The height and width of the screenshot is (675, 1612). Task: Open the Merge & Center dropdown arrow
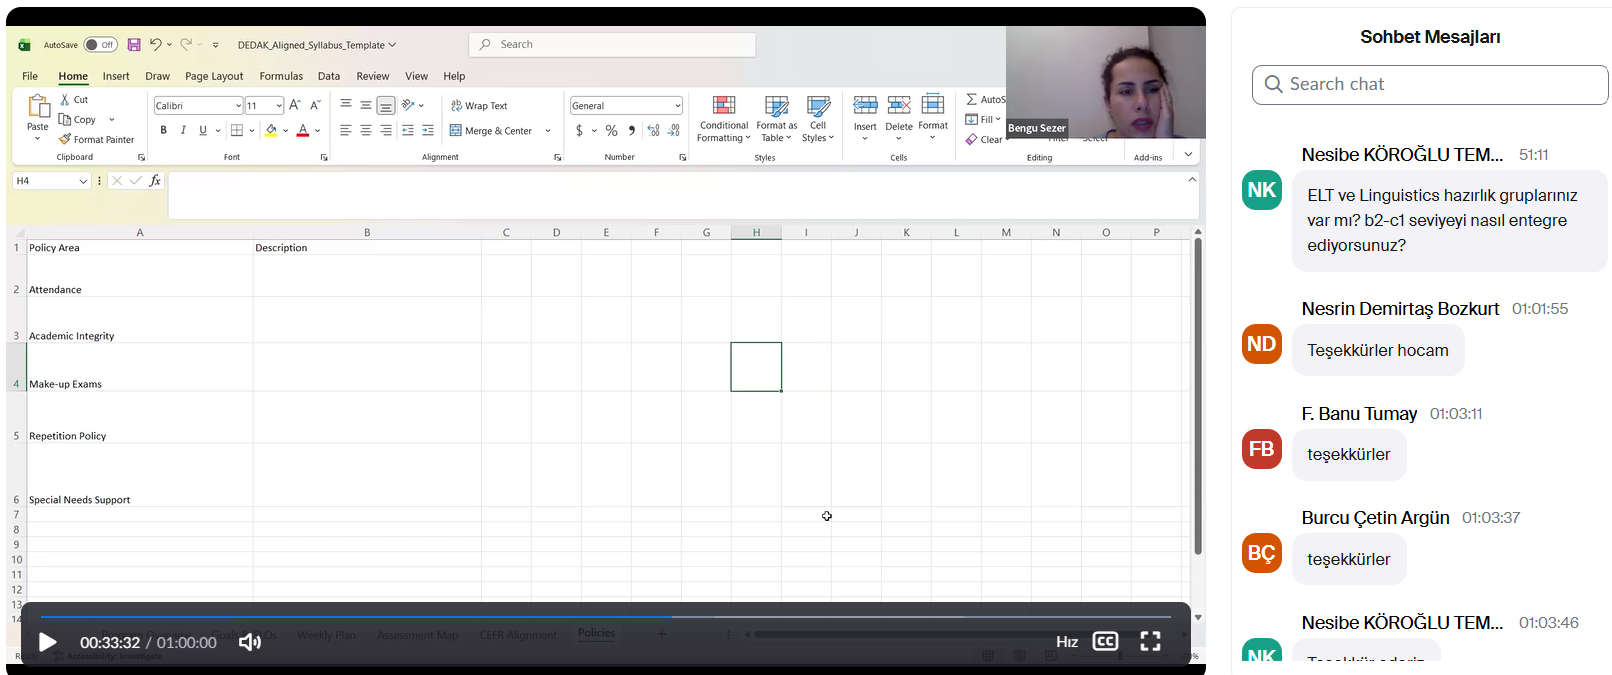click(548, 131)
